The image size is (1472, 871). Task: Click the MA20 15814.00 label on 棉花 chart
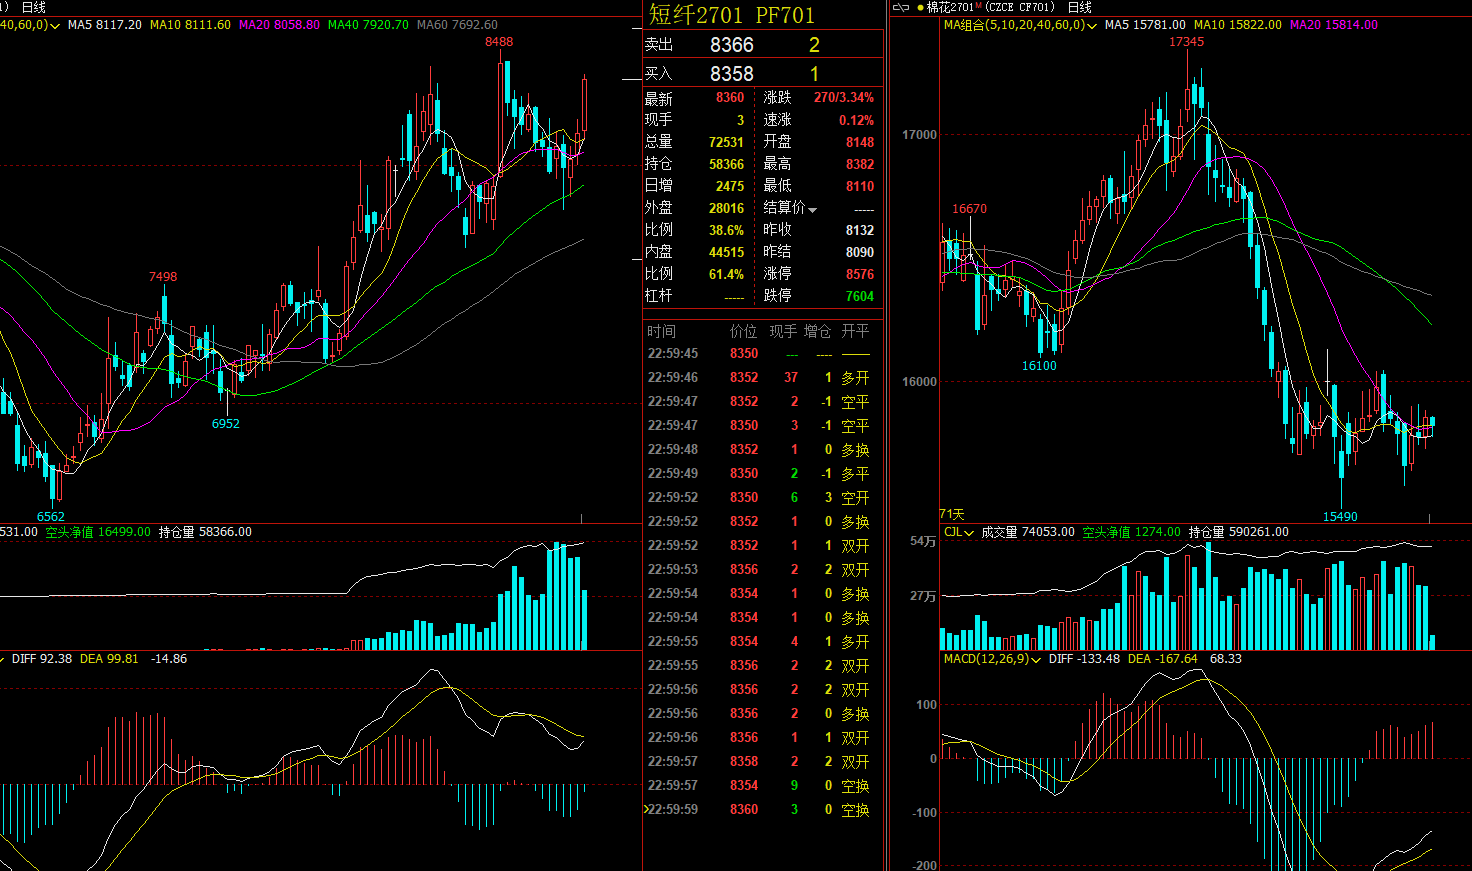pos(1334,25)
